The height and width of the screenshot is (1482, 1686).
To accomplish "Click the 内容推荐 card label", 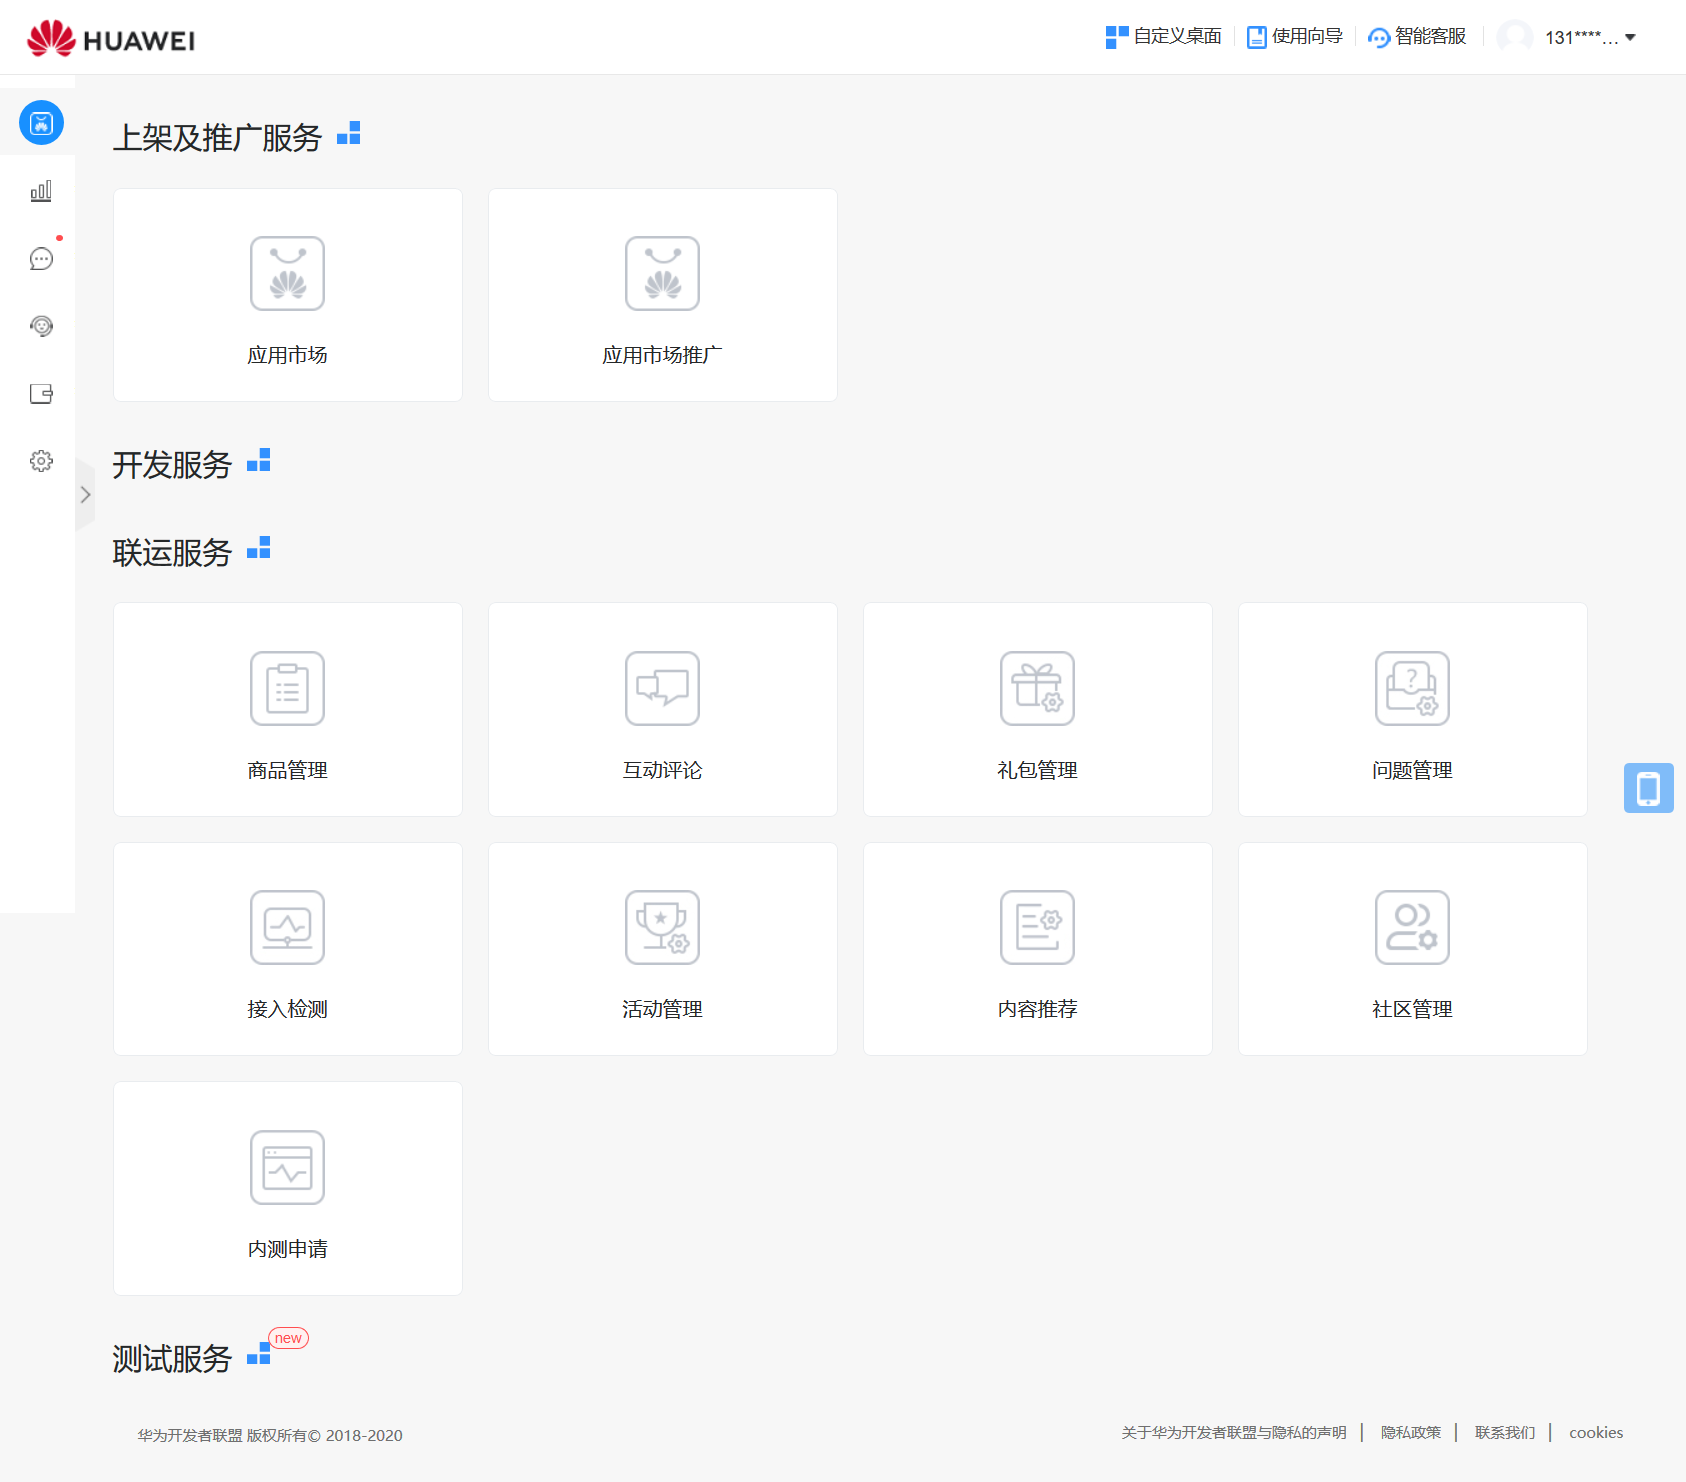I will (1037, 1009).
